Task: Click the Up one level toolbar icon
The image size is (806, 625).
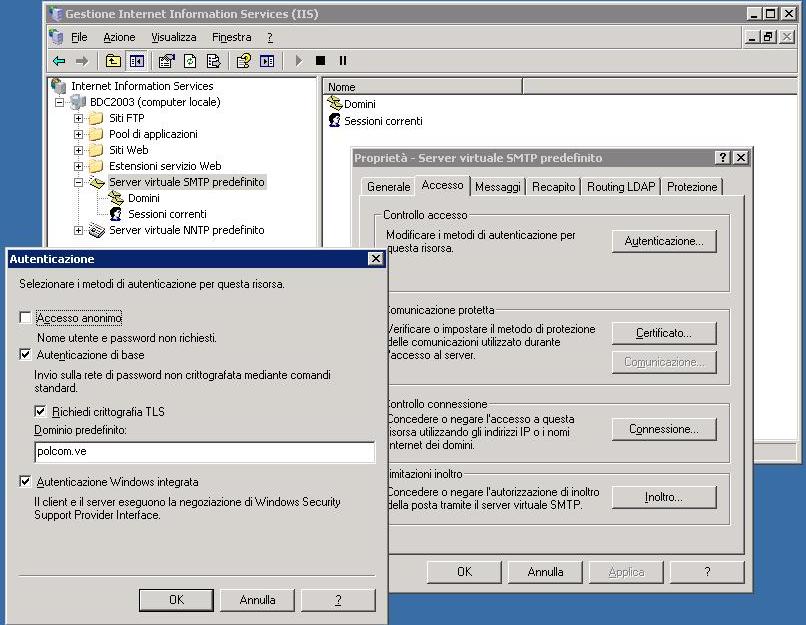Action: (x=113, y=61)
